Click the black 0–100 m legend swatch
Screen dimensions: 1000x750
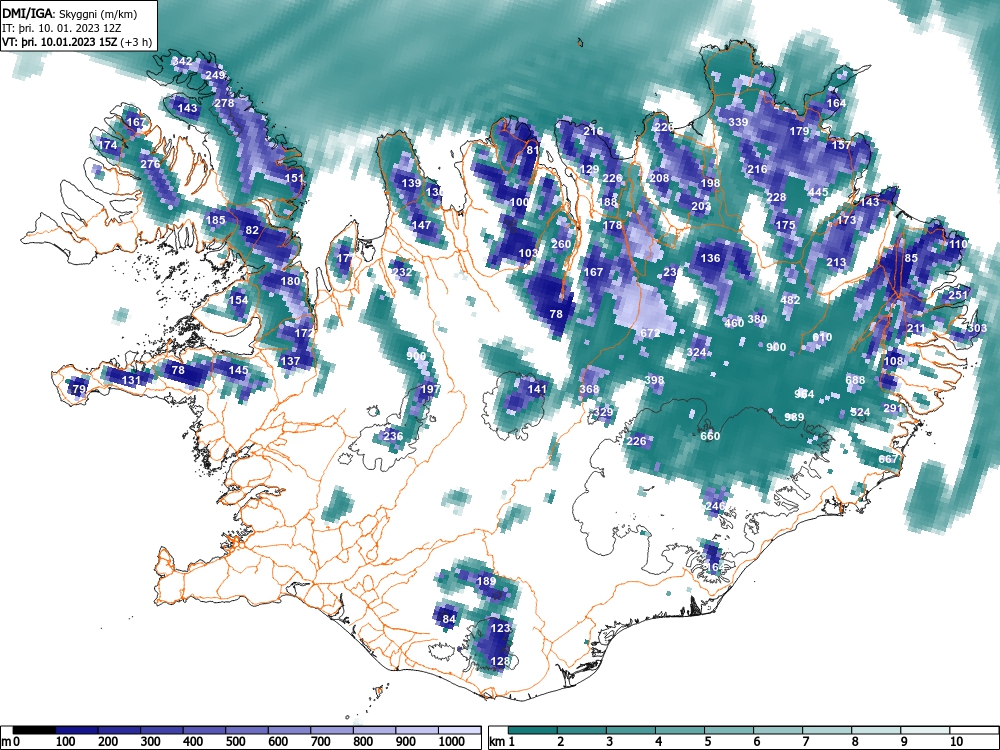(x=34, y=730)
